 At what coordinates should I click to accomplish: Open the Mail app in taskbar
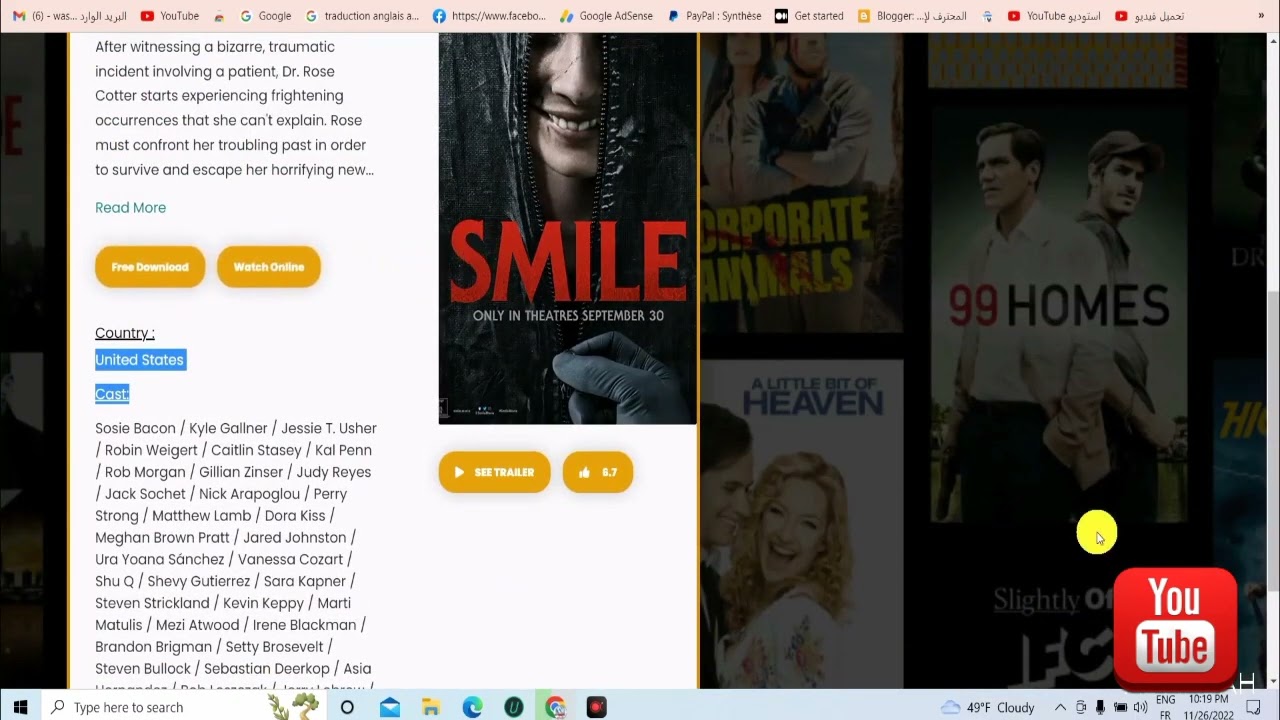[x=390, y=707]
